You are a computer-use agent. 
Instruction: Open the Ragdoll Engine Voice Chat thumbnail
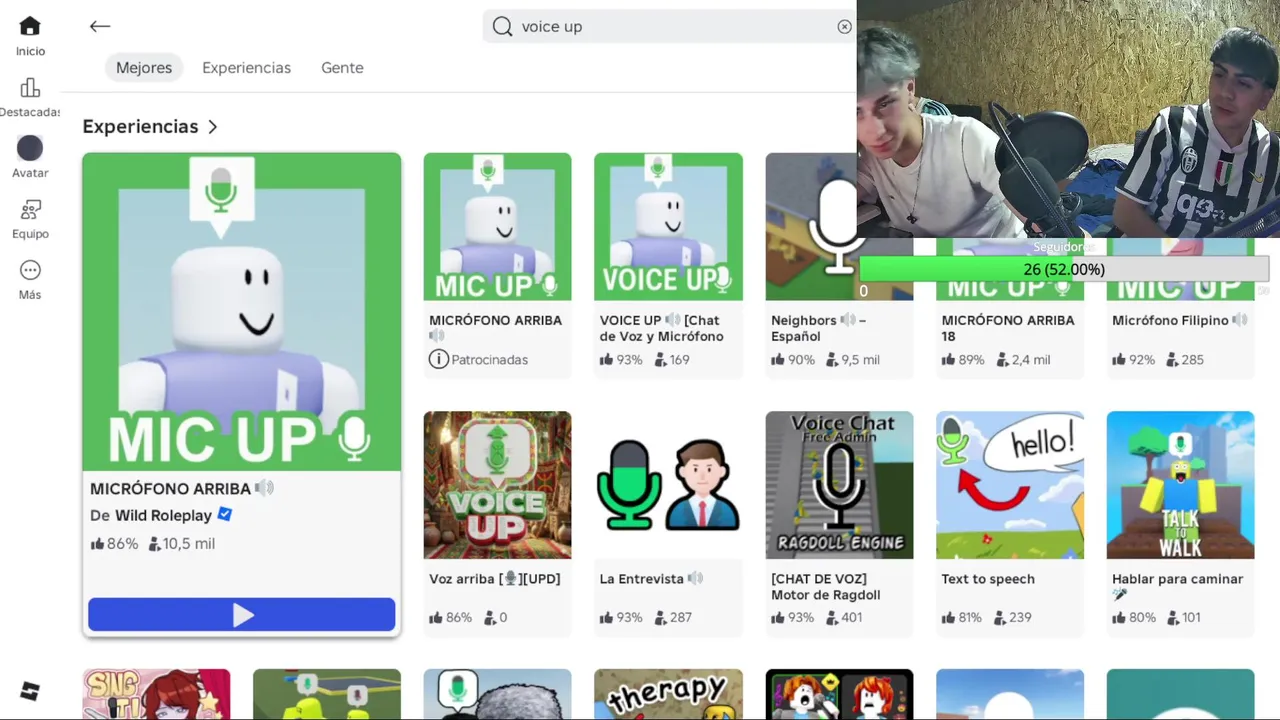click(x=839, y=485)
